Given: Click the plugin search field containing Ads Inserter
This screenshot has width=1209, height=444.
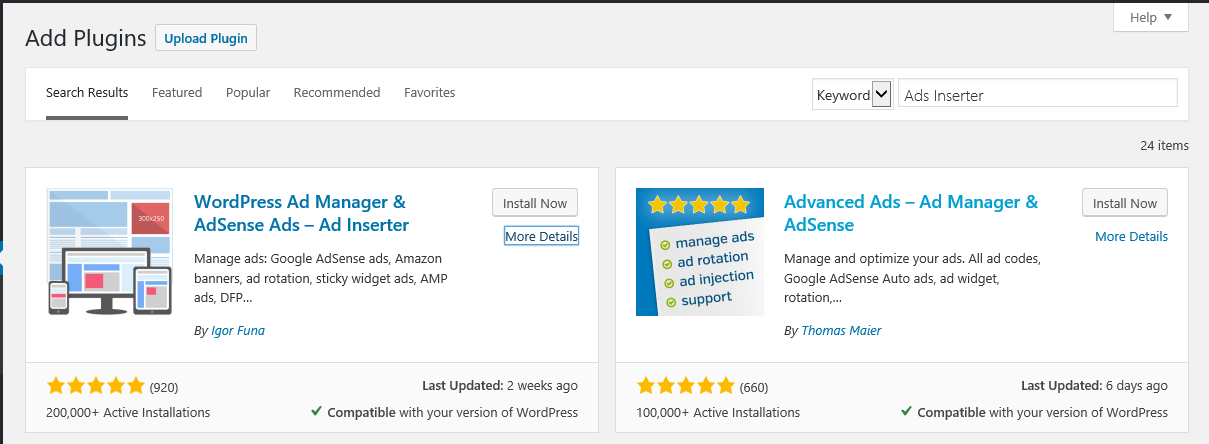Looking at the screenshot, I should [x=1037, y=95].
